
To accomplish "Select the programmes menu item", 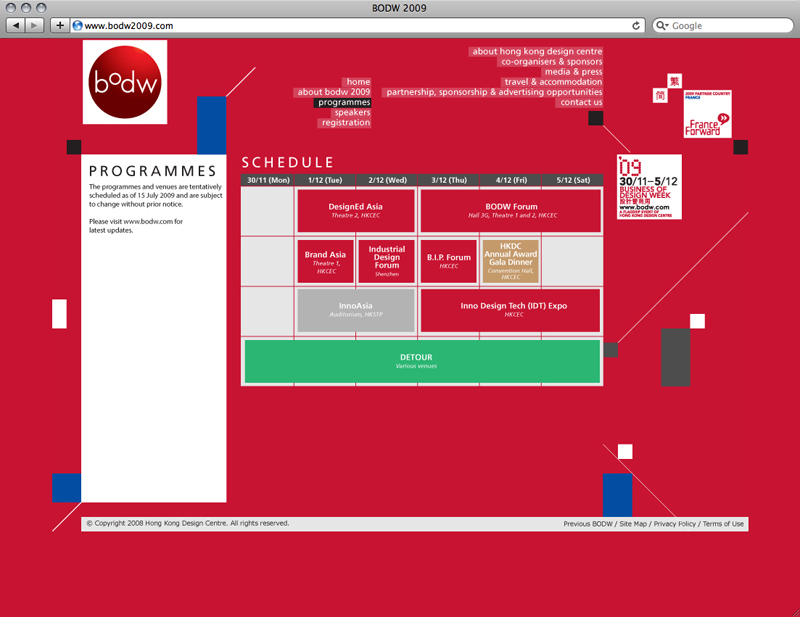I will tap(344, 102).
